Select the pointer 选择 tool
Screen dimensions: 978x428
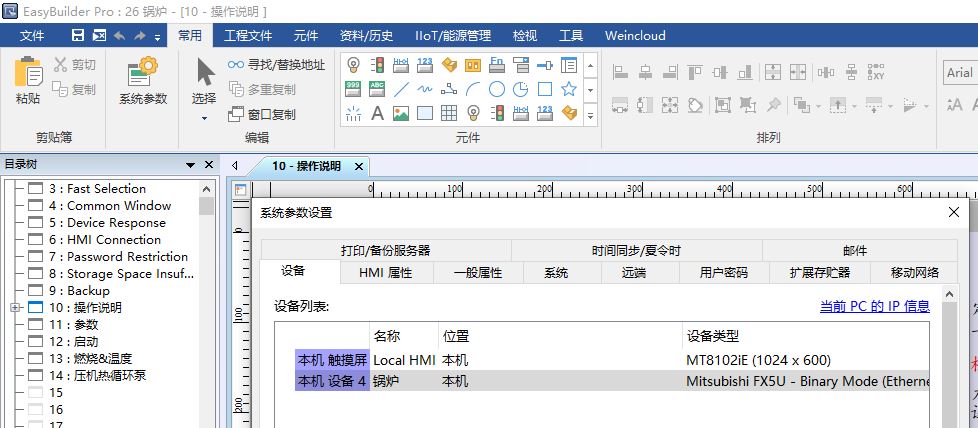tap(204, 81)
